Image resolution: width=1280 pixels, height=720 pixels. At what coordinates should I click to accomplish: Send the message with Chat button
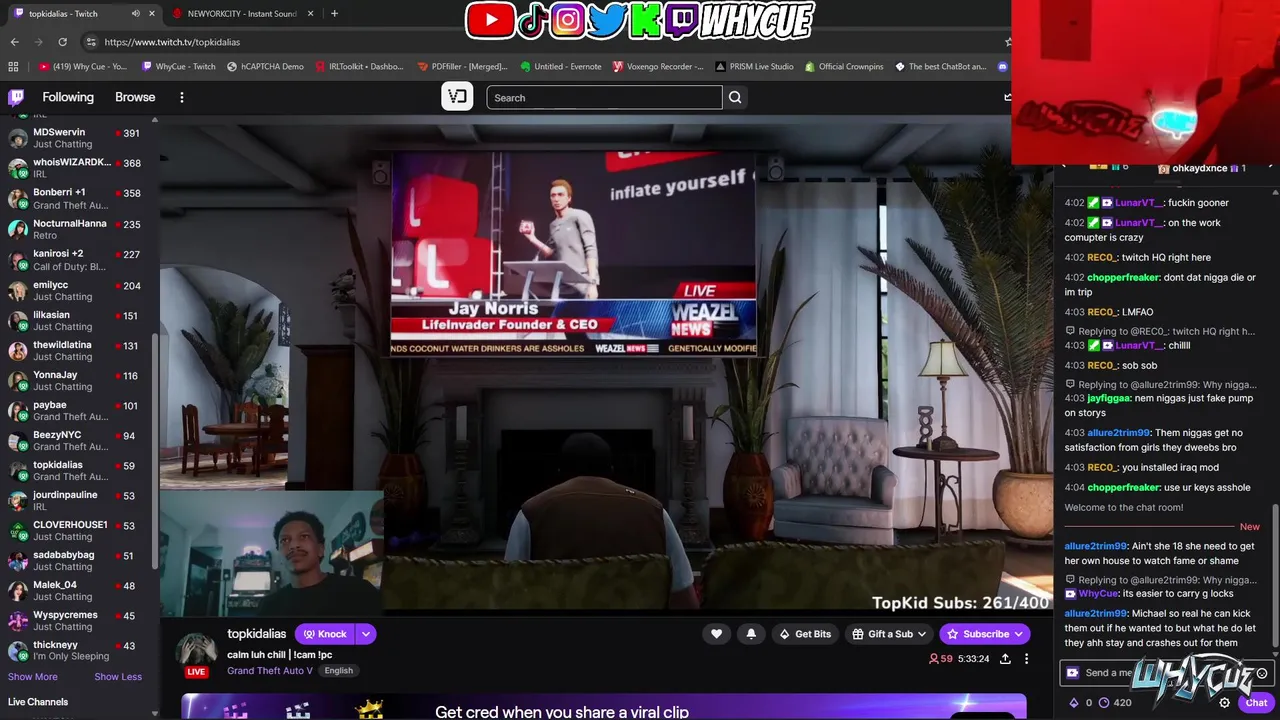tap(1256, 703)
